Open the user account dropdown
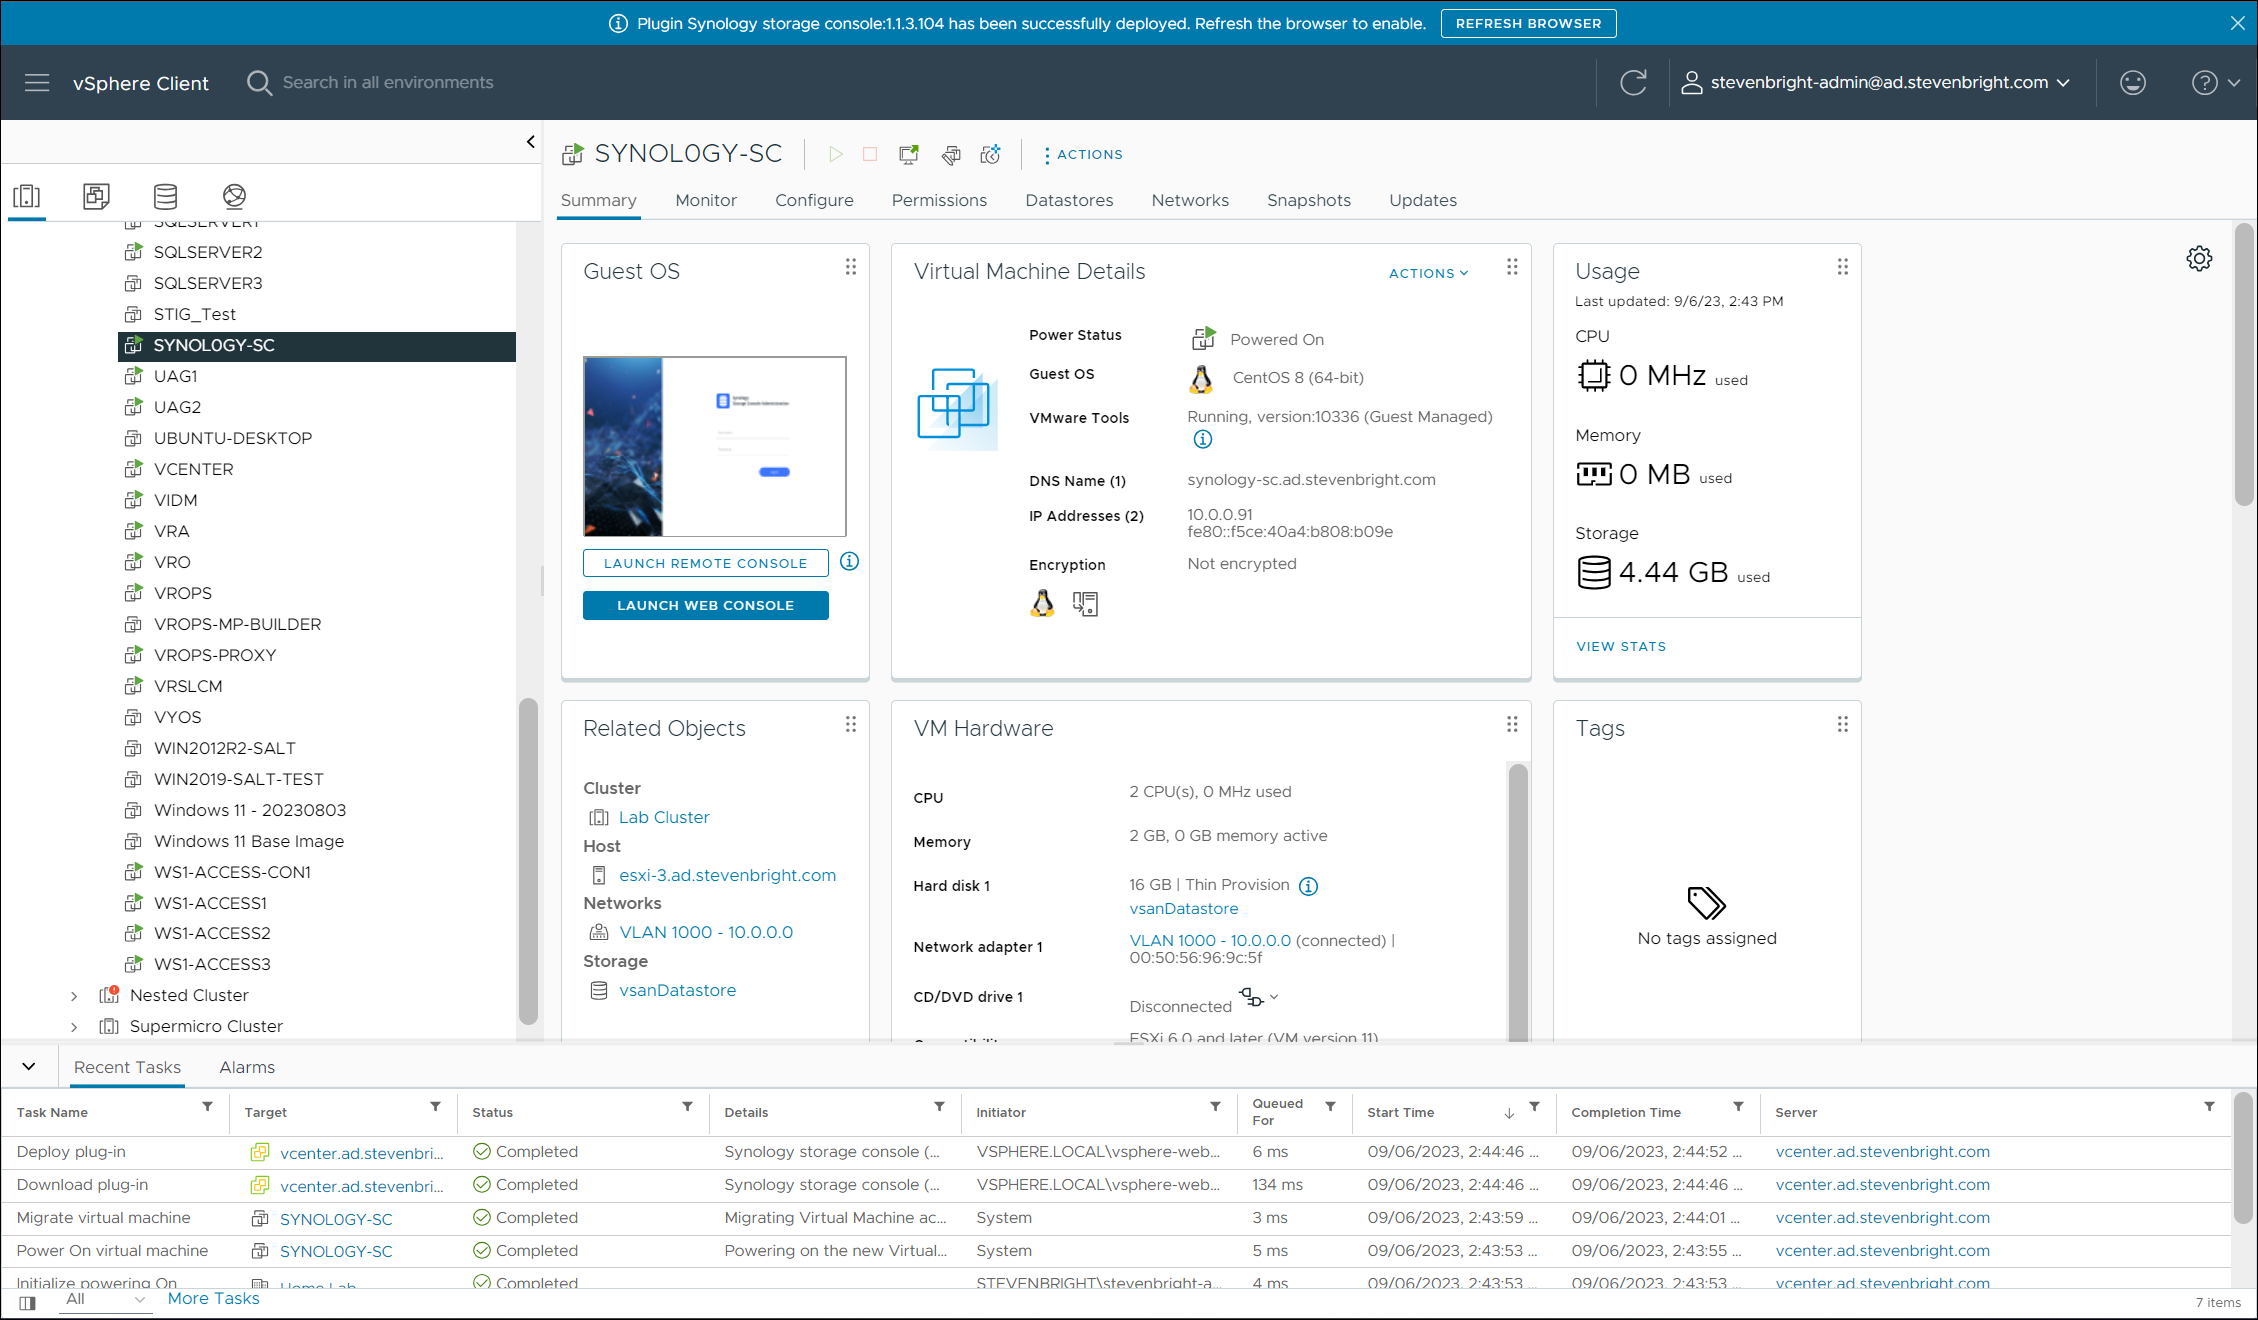The height and width of the screenshot is (1320, 2258). [1876, 83]
